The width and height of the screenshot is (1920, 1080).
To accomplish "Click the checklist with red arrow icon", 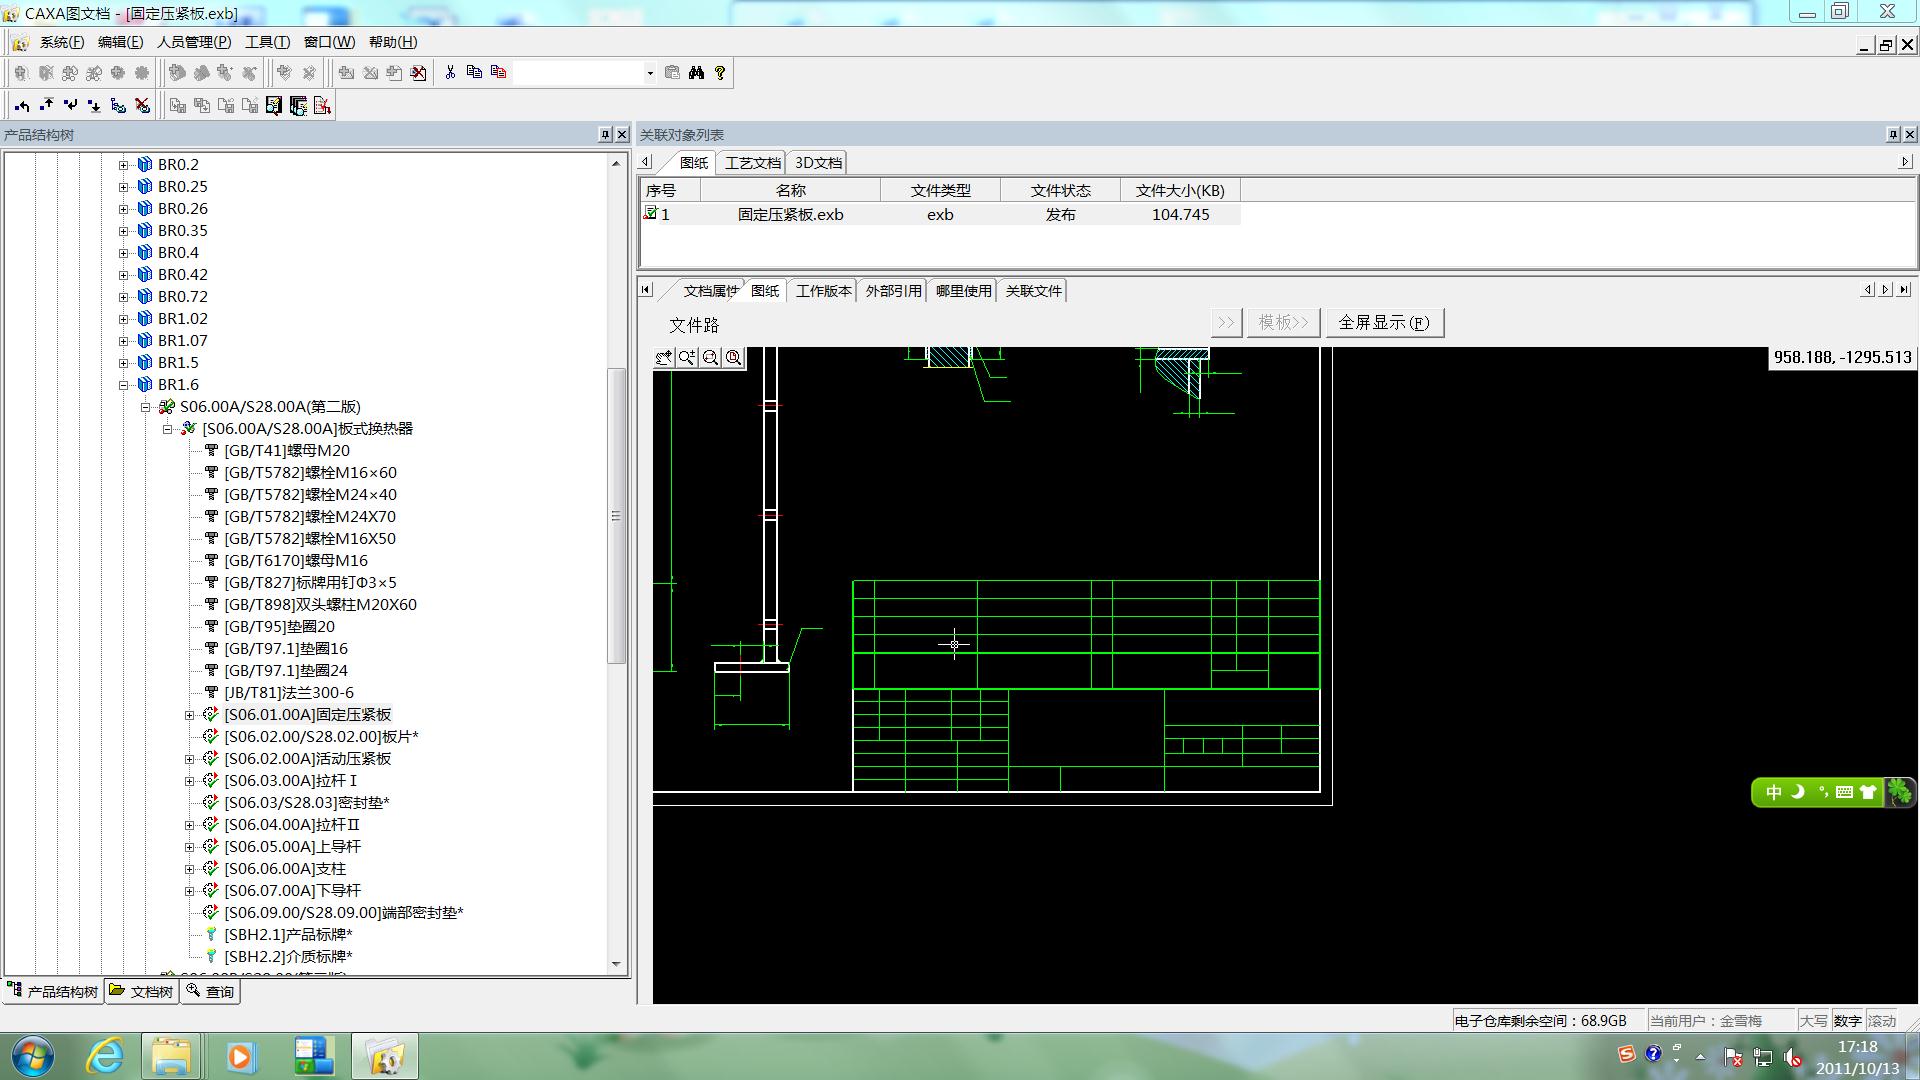I will pos(322,106).
